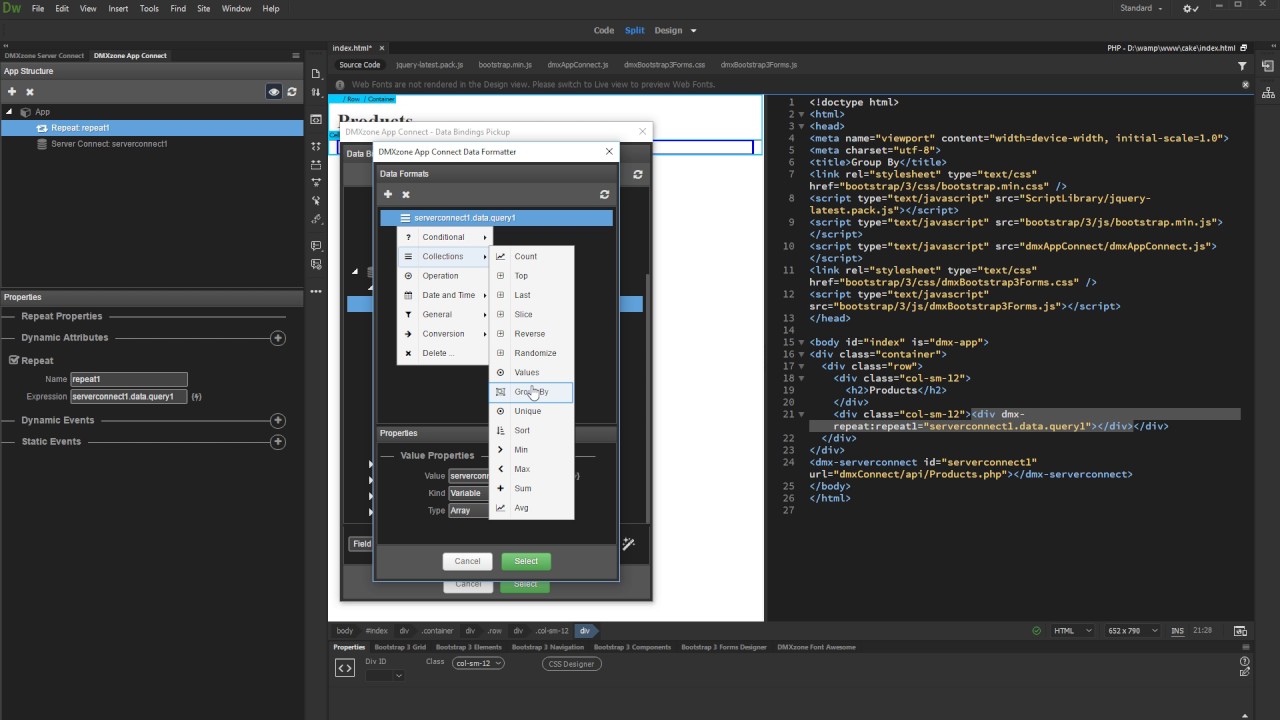The height and width of the screenshot is (720, 1280).
Task: Add a Dynamic Event with plus button
Action: pos(278,420)
